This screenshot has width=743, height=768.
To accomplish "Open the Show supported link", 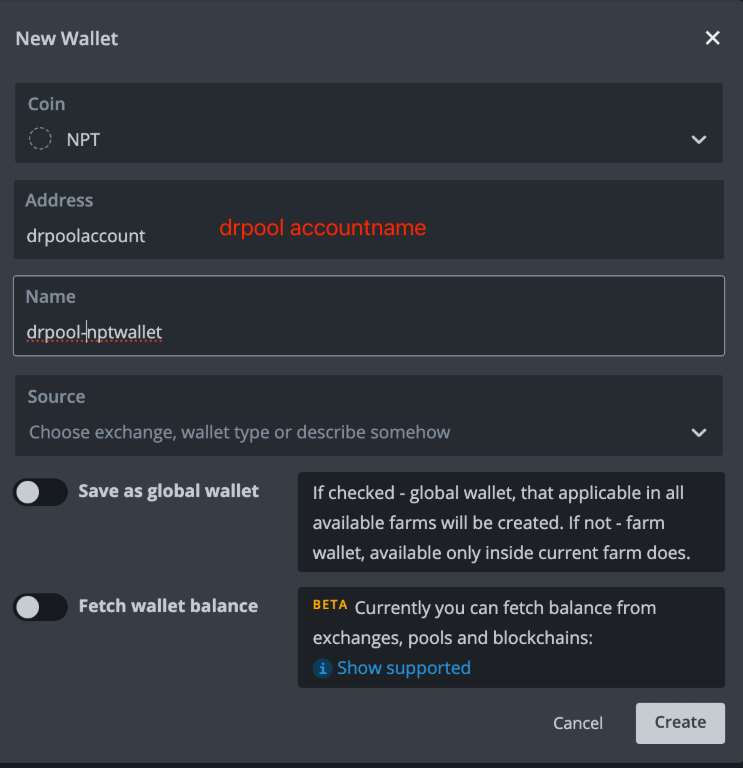I will pyautogui.click(x=403, y=668).
